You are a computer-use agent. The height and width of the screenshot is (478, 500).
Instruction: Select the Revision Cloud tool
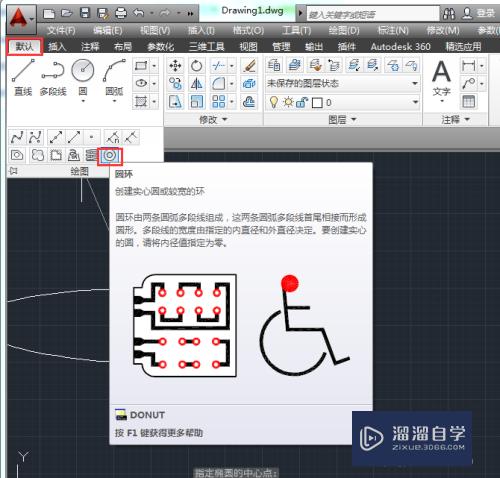(x=37, y=155)
